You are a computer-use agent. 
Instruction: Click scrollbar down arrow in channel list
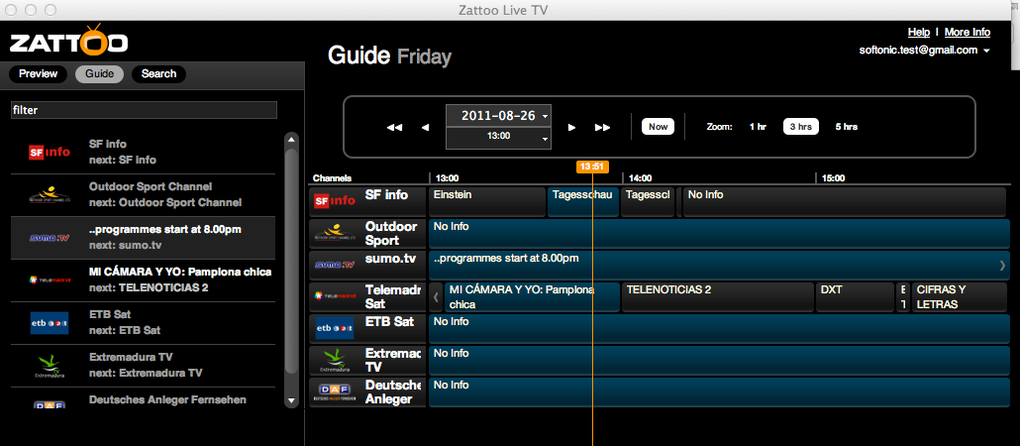(292, 400)
